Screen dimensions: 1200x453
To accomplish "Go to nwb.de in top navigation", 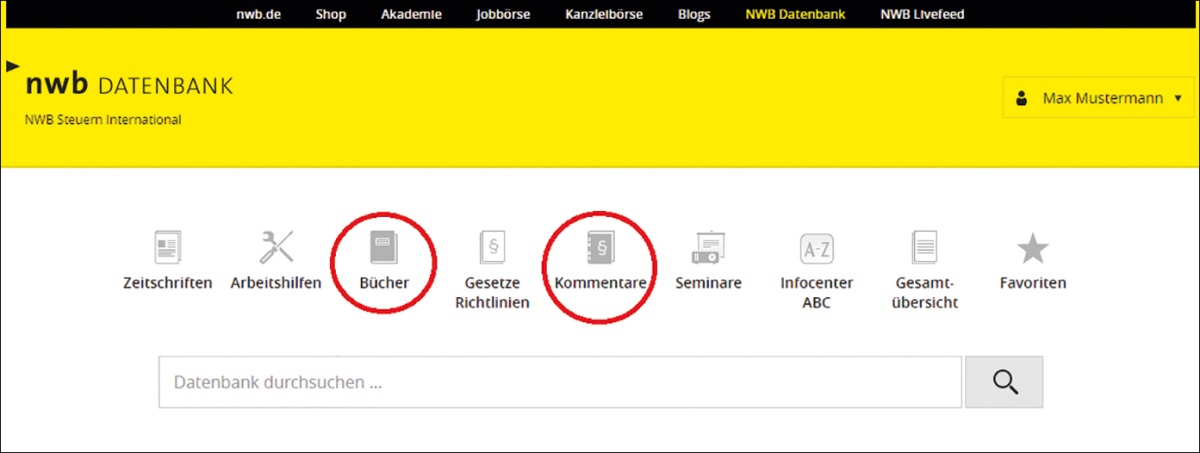I will [258, 14].
